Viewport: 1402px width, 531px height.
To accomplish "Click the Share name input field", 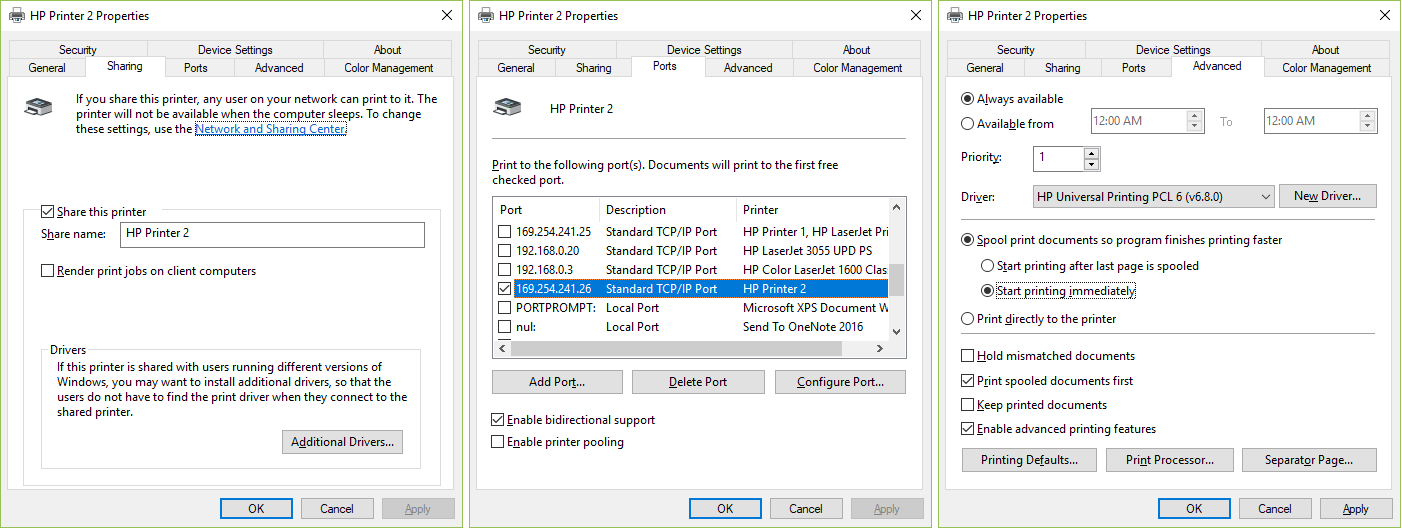I will (272, 234).
